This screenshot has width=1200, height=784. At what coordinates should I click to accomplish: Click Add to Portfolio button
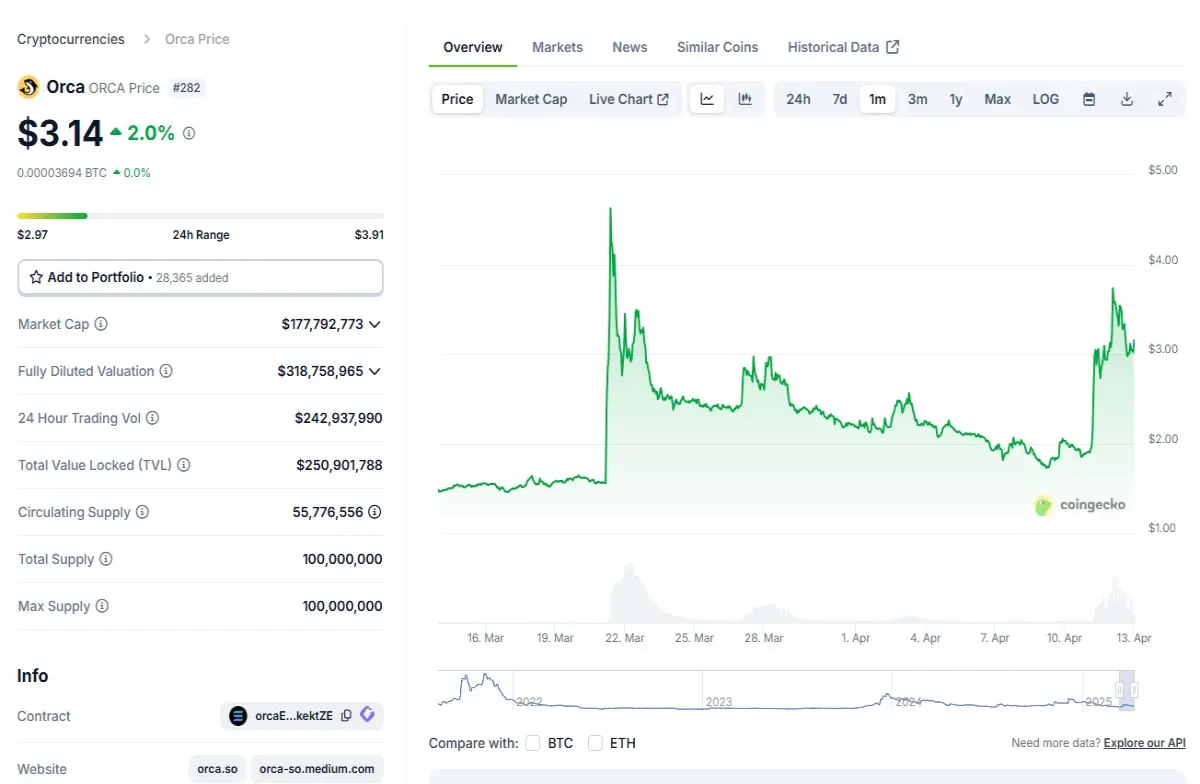(200, 277)
